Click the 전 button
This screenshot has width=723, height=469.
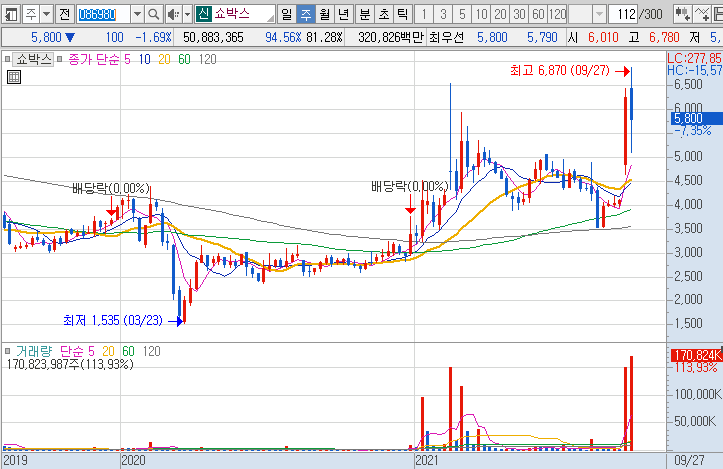(65, 14)
